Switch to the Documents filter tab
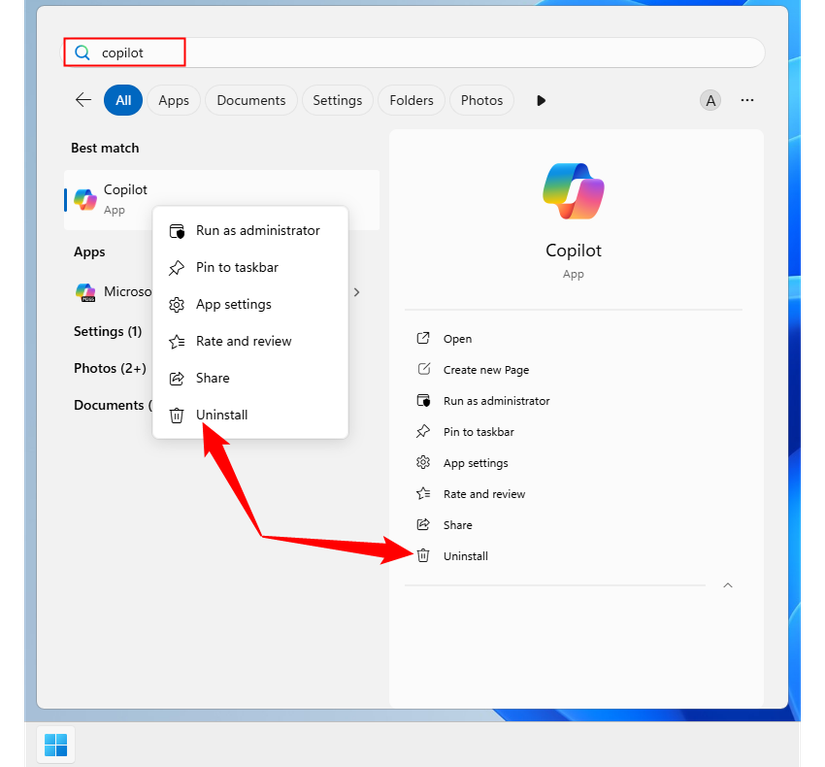The width and height of the screenshot is (825, 767). (250, 100)
